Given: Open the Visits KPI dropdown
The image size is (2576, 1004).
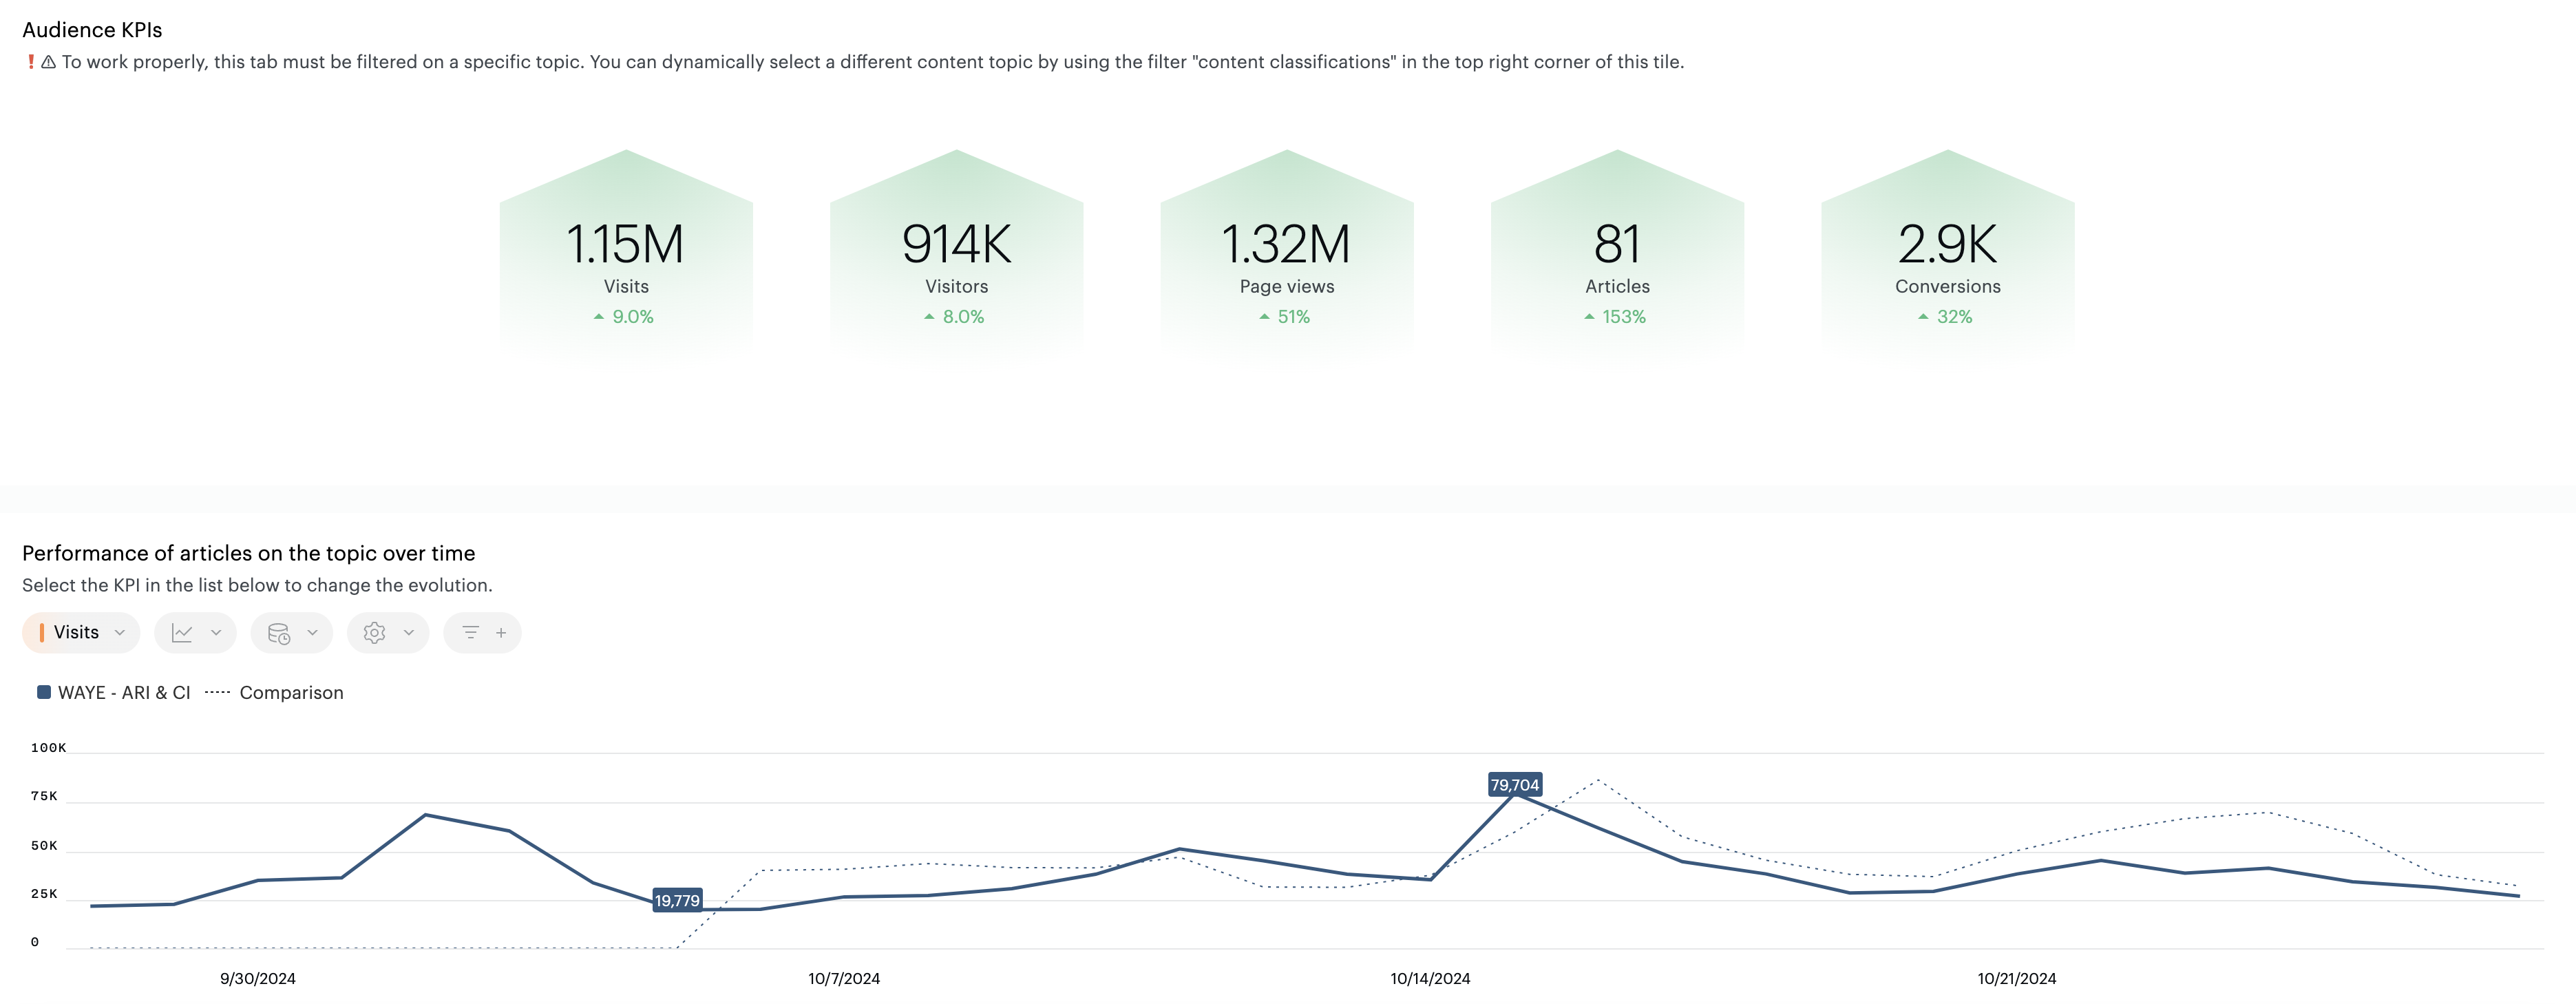Looking at the screenshot, I should coord(81,633).
